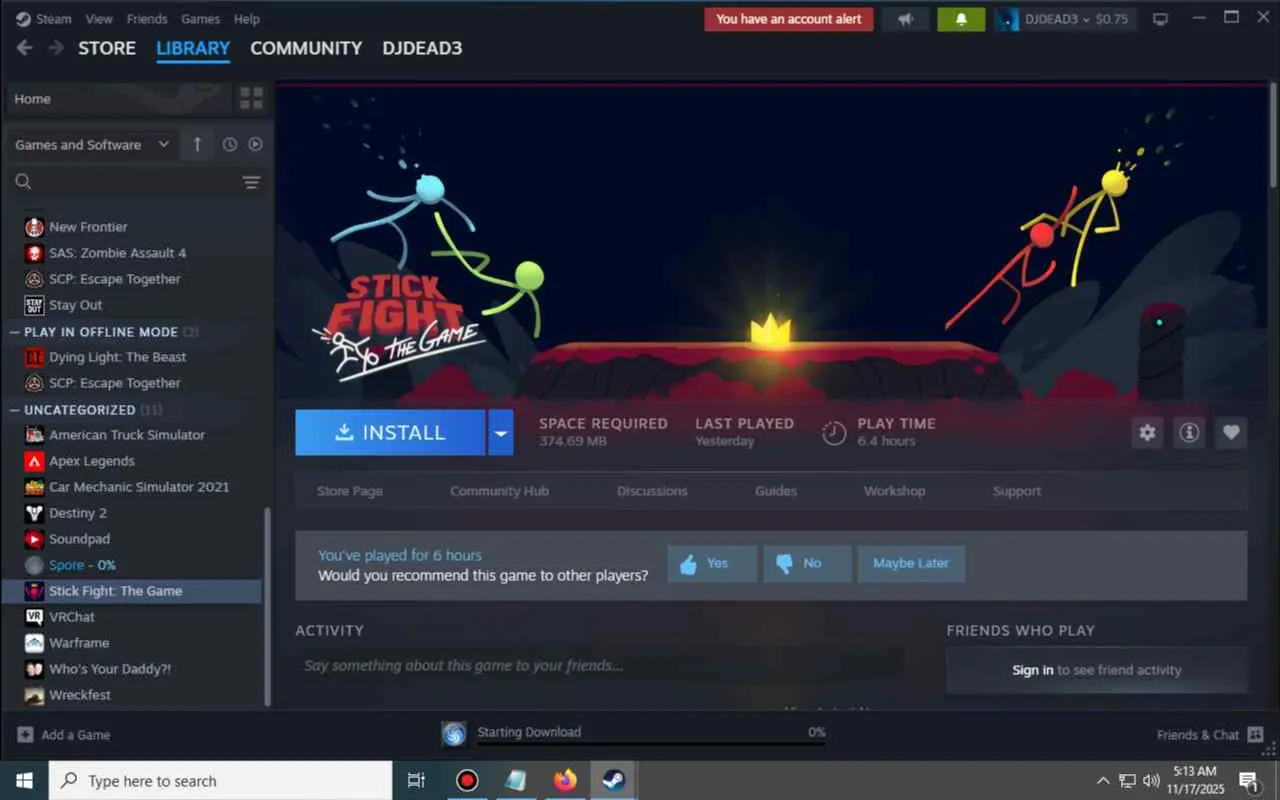Click the download progress bar
Screen dimensions: 1280x800
tap(651, 743)
